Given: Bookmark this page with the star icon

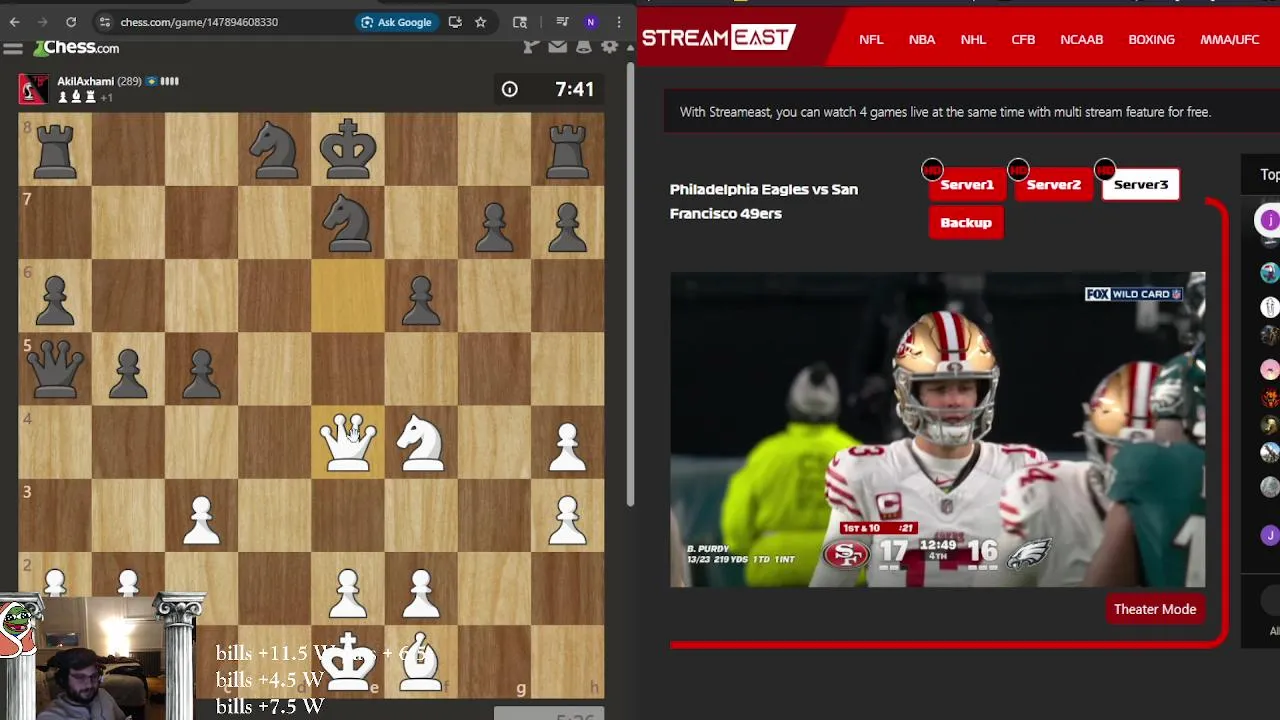Looking at the screenshot, I should [480, 22].
